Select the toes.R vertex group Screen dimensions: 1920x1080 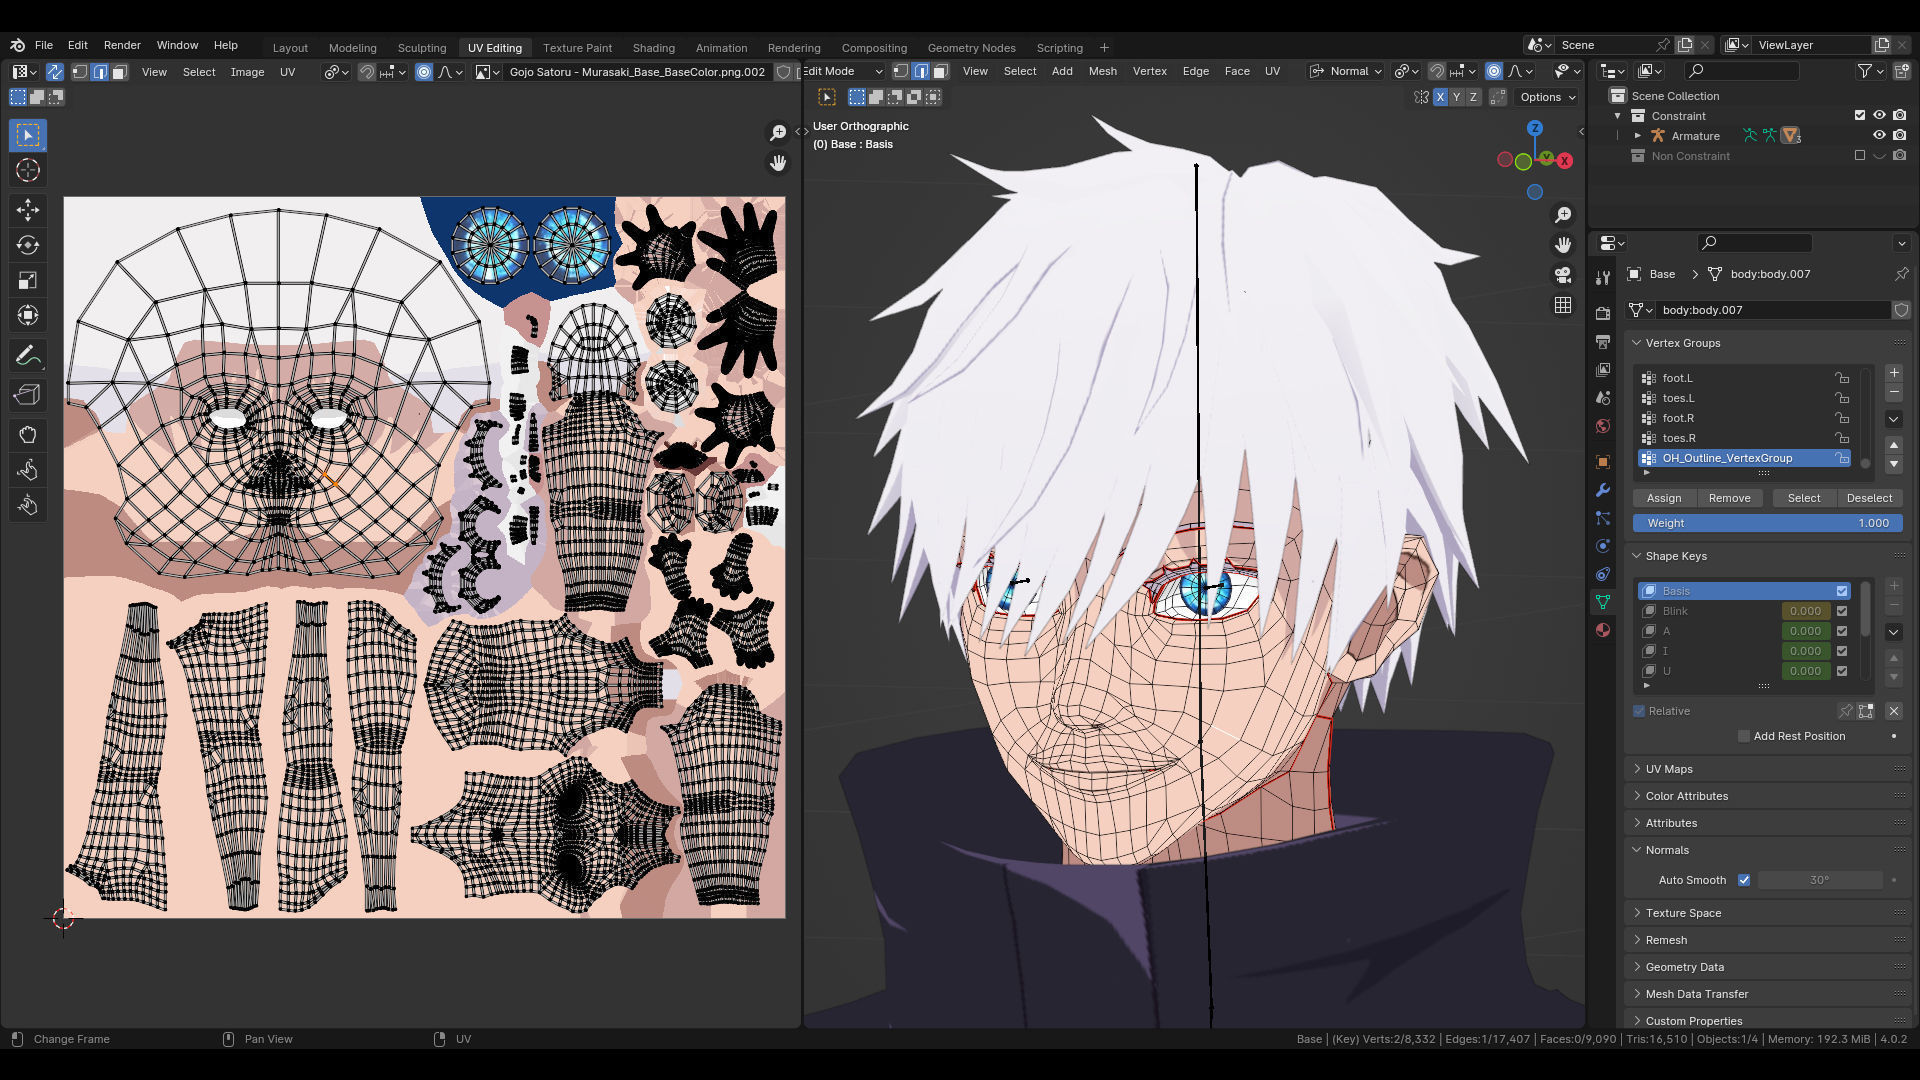click(x=1744, y=438)
